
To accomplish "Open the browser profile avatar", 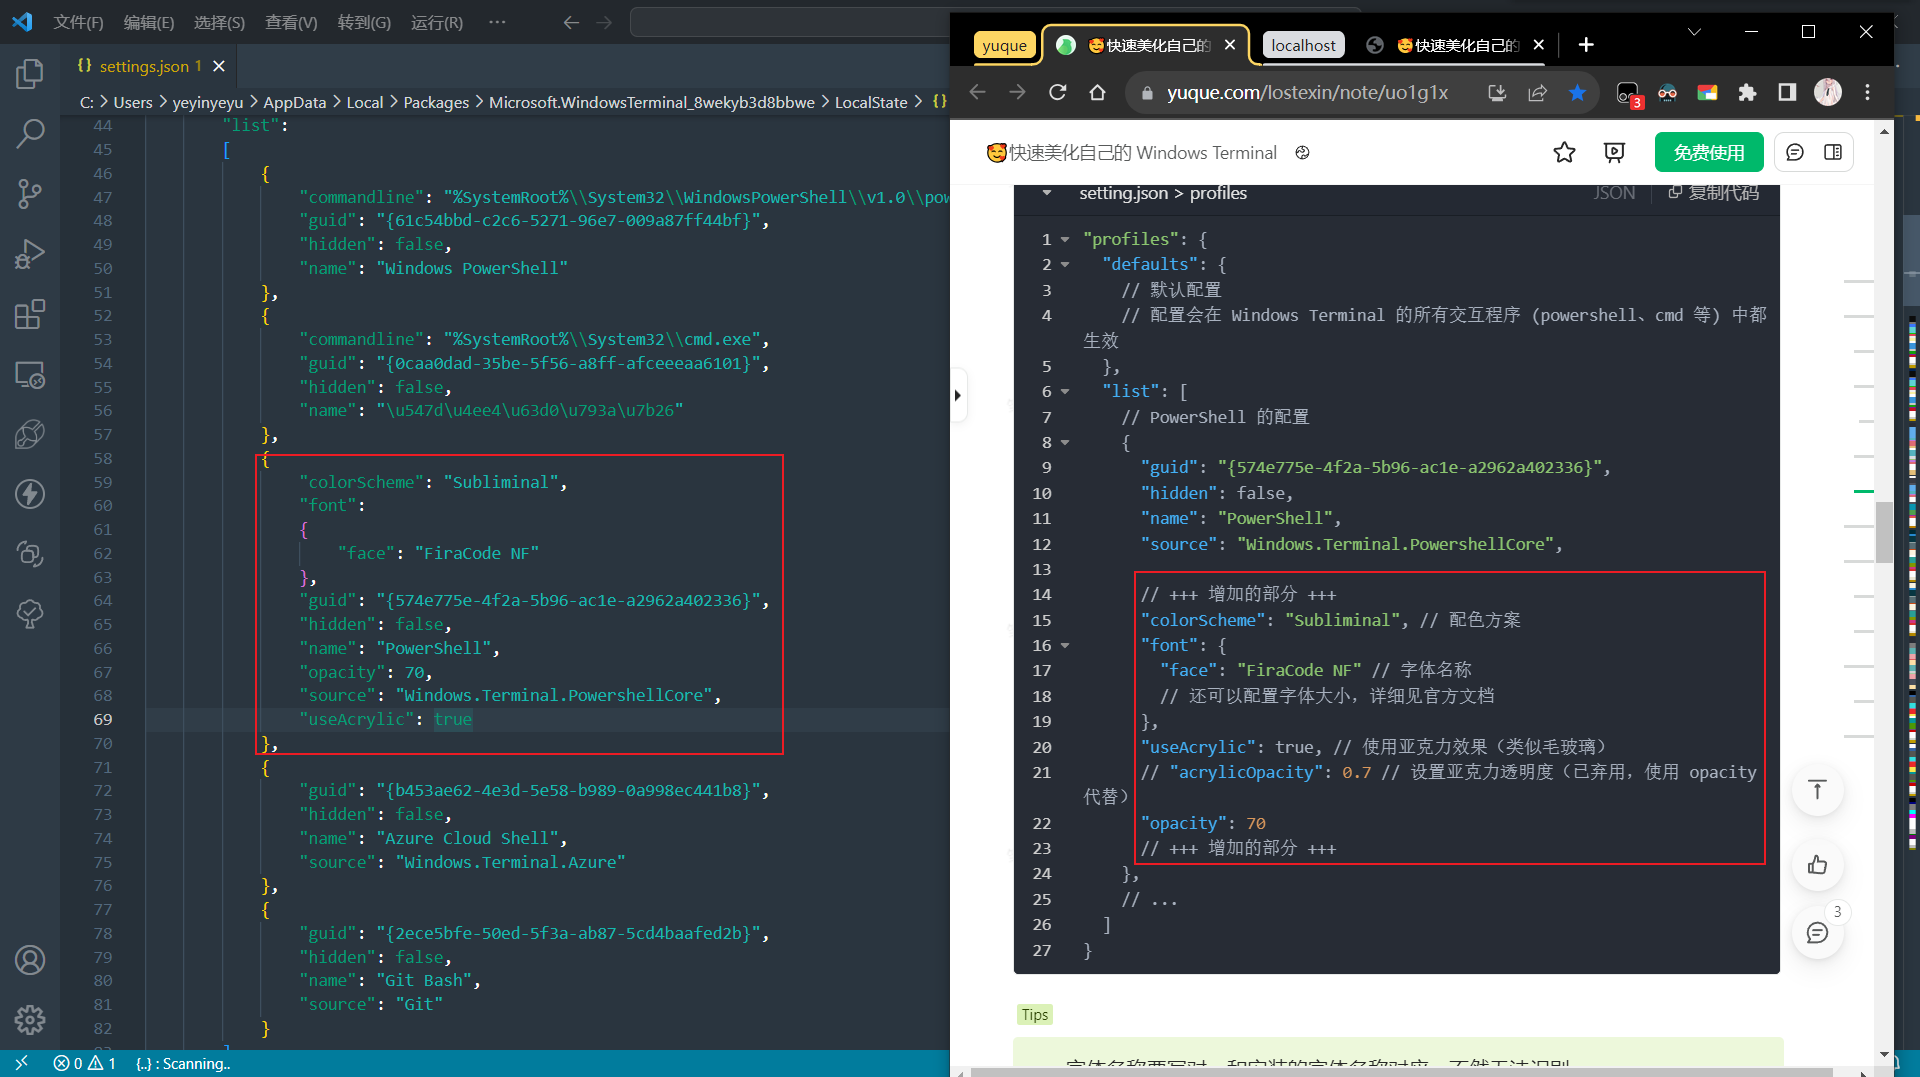I will (x=1828, y=92).
